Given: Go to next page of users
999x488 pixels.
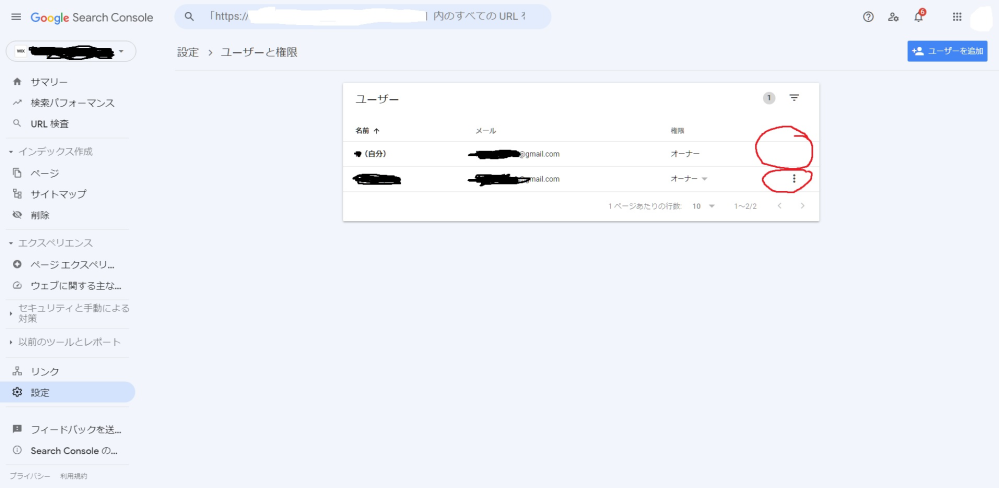Looking at the screenshot, I should 802,206.
